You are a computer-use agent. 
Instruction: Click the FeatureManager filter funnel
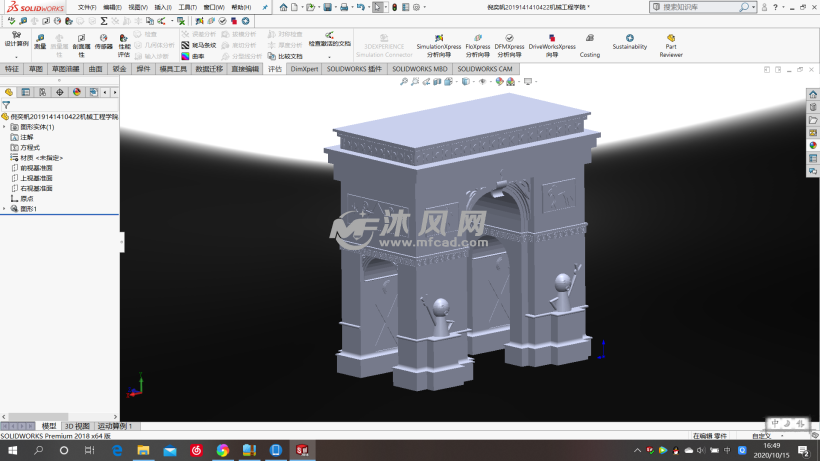[x=6, y=105]
